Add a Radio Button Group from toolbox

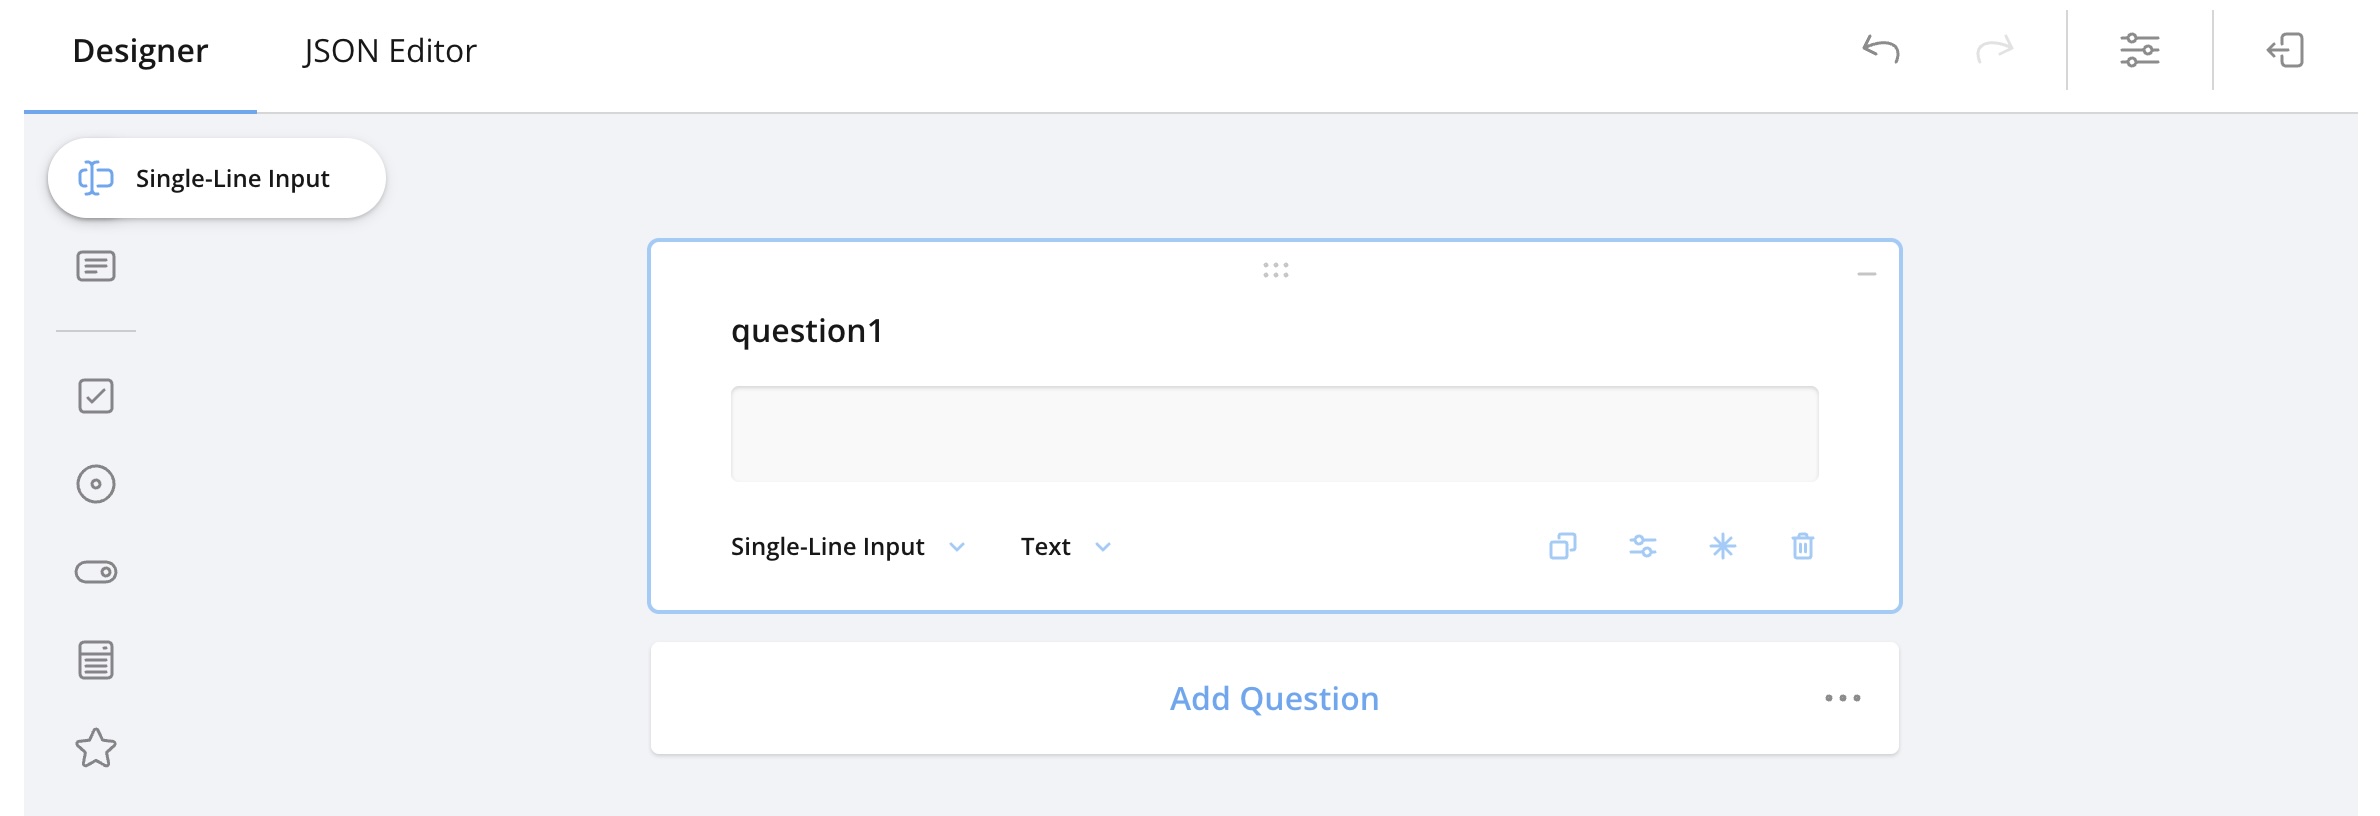(96, 484)
